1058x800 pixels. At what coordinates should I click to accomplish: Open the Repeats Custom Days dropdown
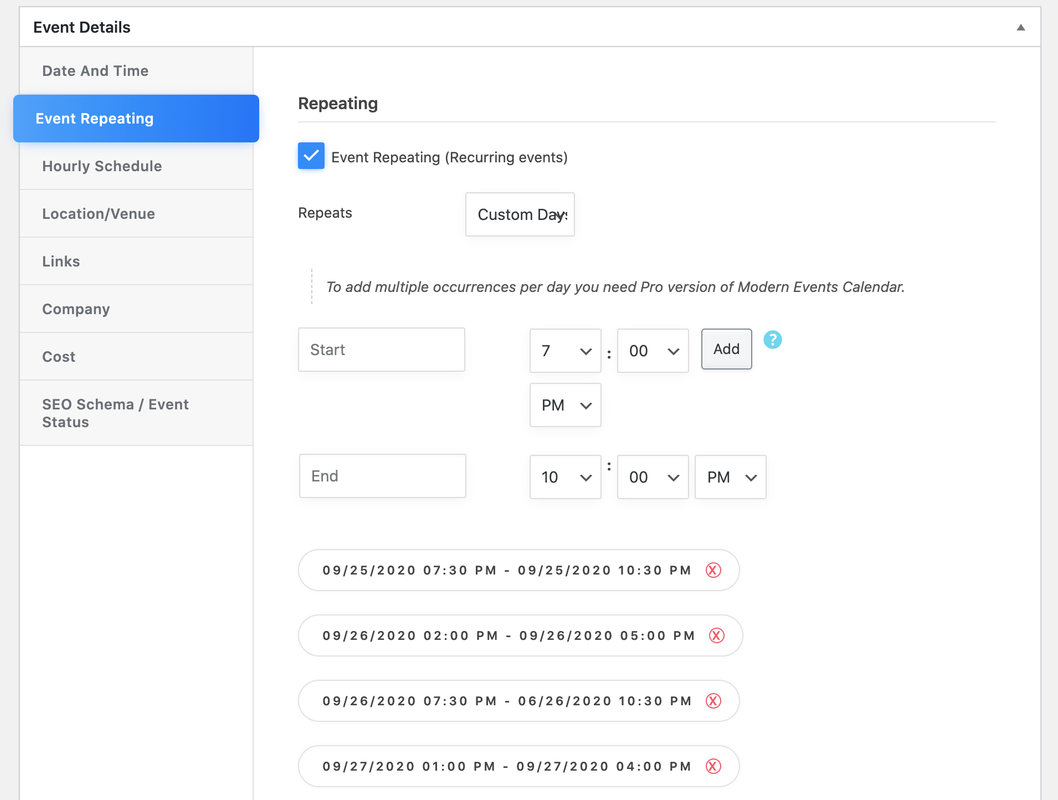[520, 215]
